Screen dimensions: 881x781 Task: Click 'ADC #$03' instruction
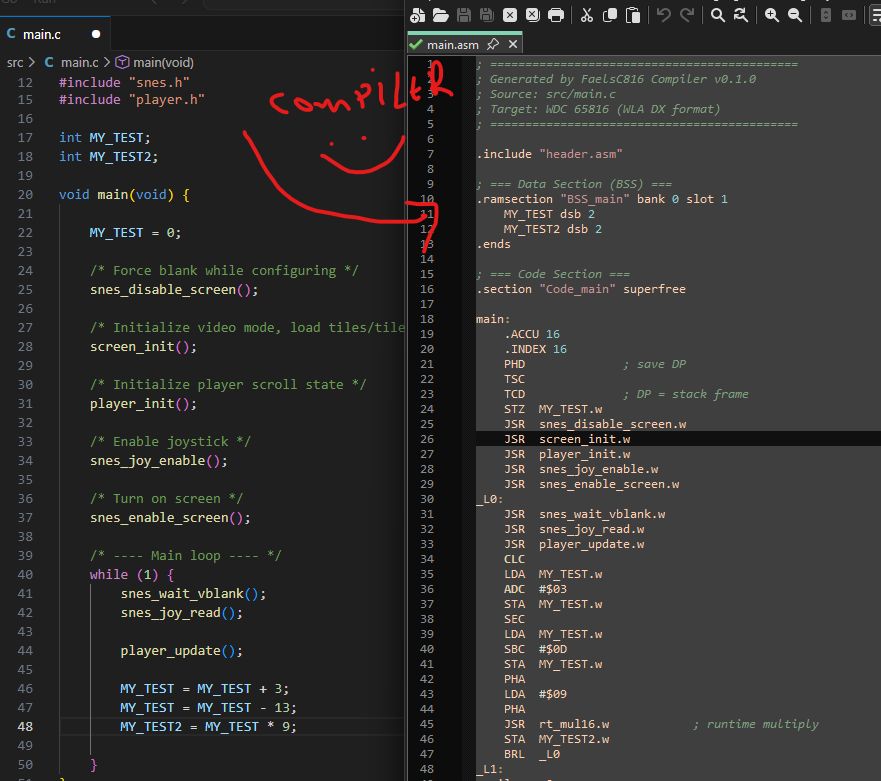click(535, 589)
